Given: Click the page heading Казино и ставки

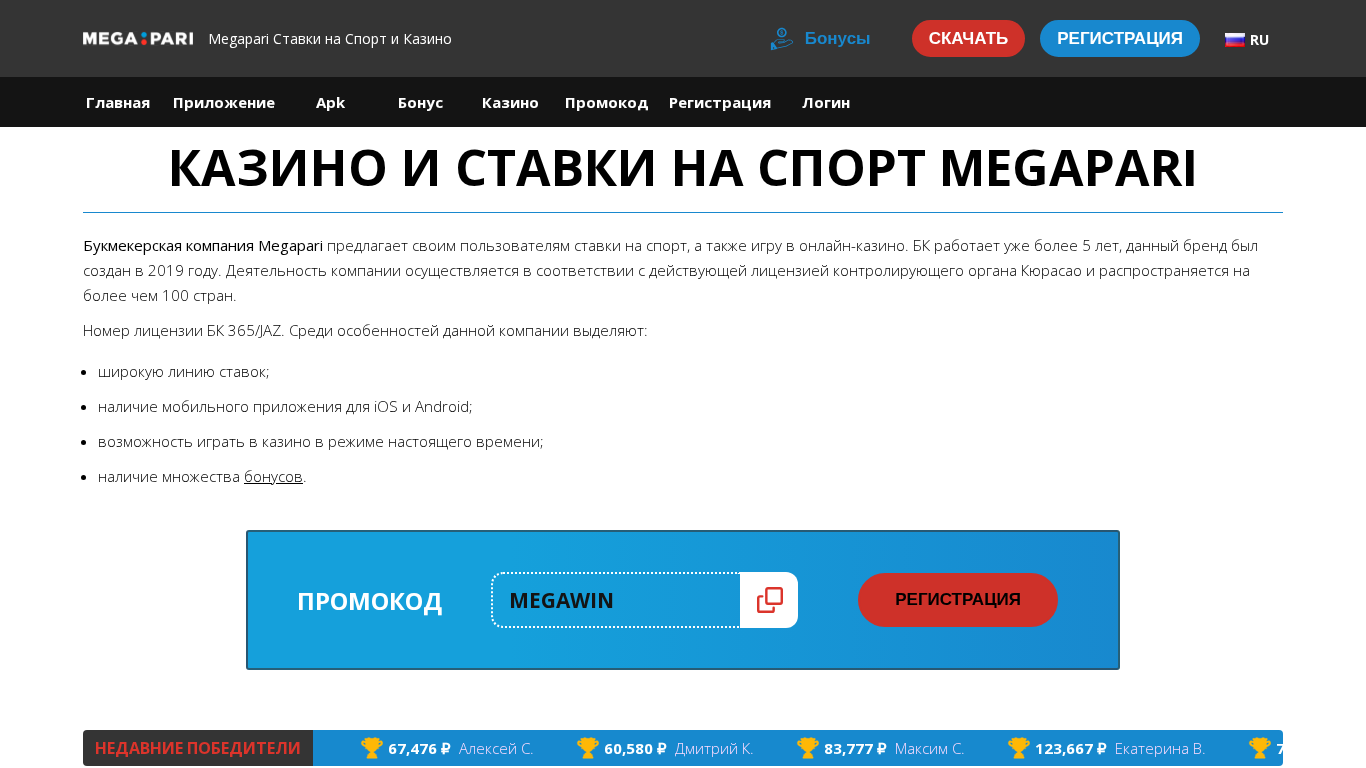Looking at the screenshot, I should click(683, 168).
